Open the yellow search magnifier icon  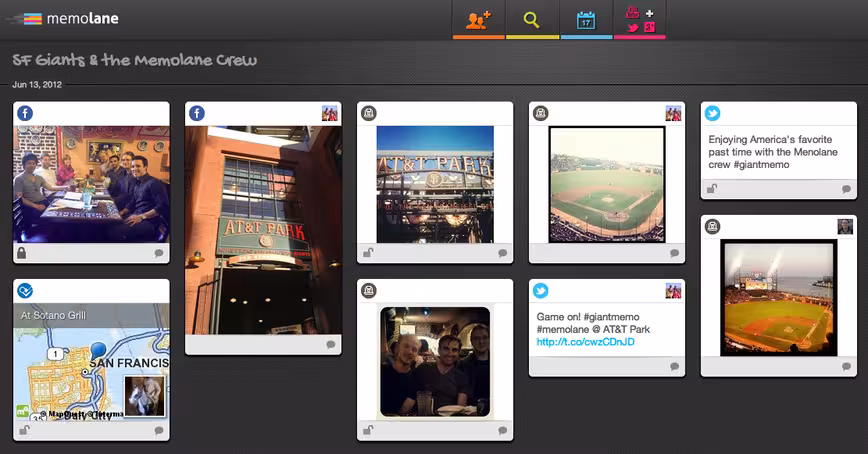pos(531,20)
